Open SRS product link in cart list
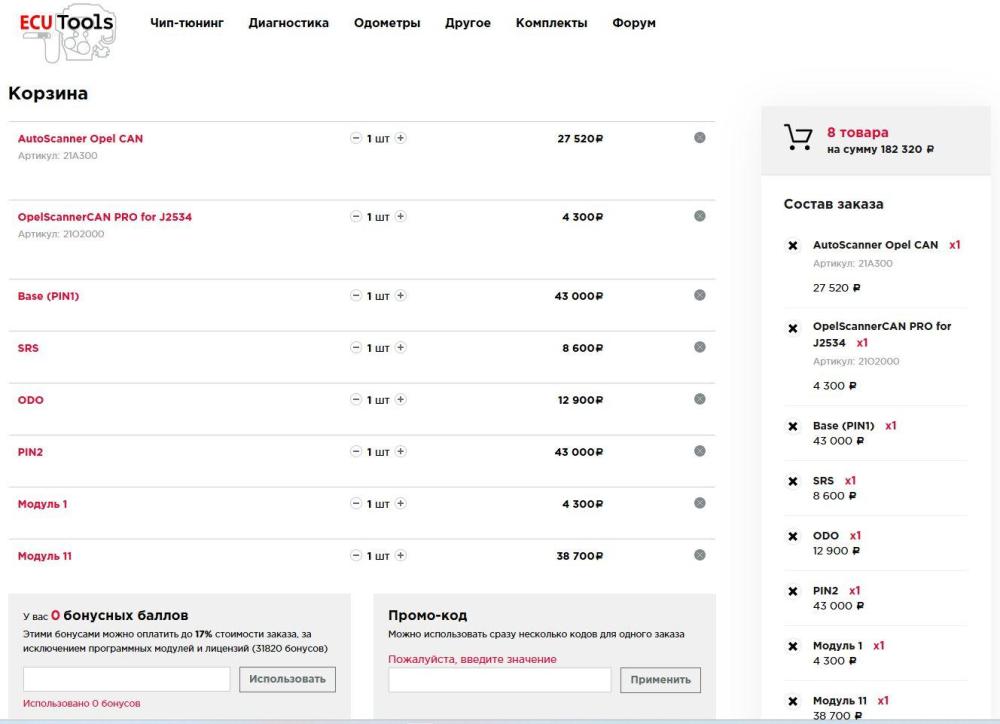The height and width of the screenshot is (724, 1000). tap(28, 348)
